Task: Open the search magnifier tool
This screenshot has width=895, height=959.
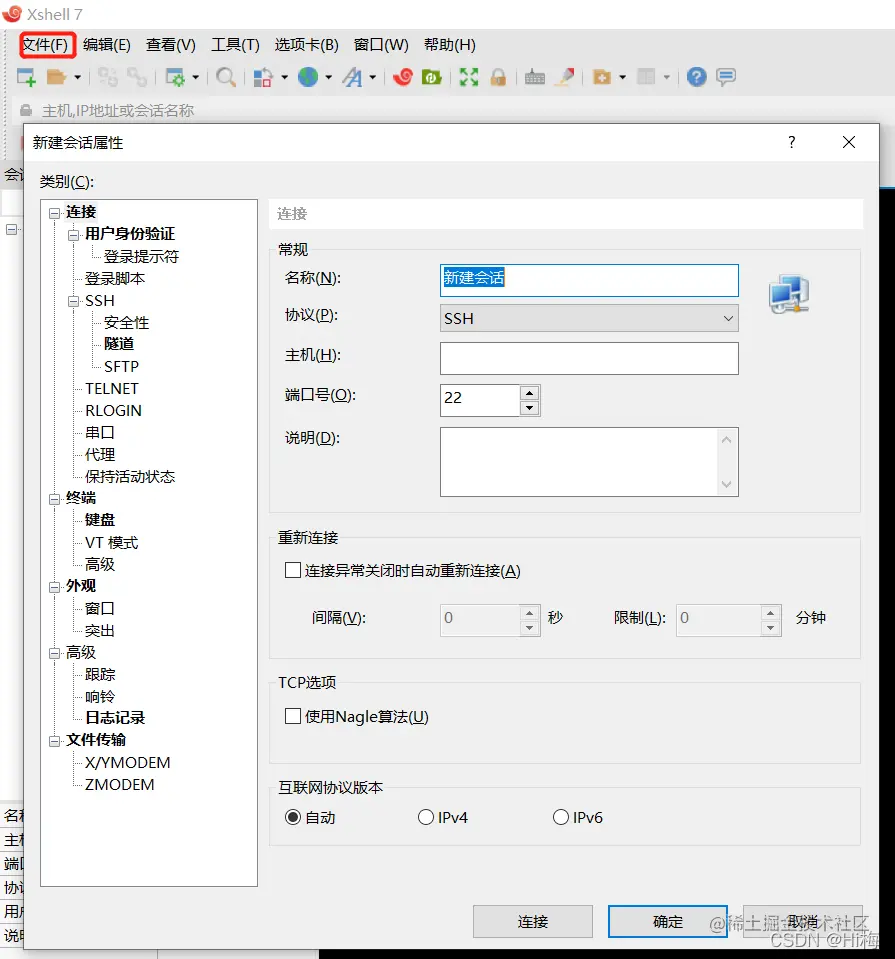Action: coord(226,77)
